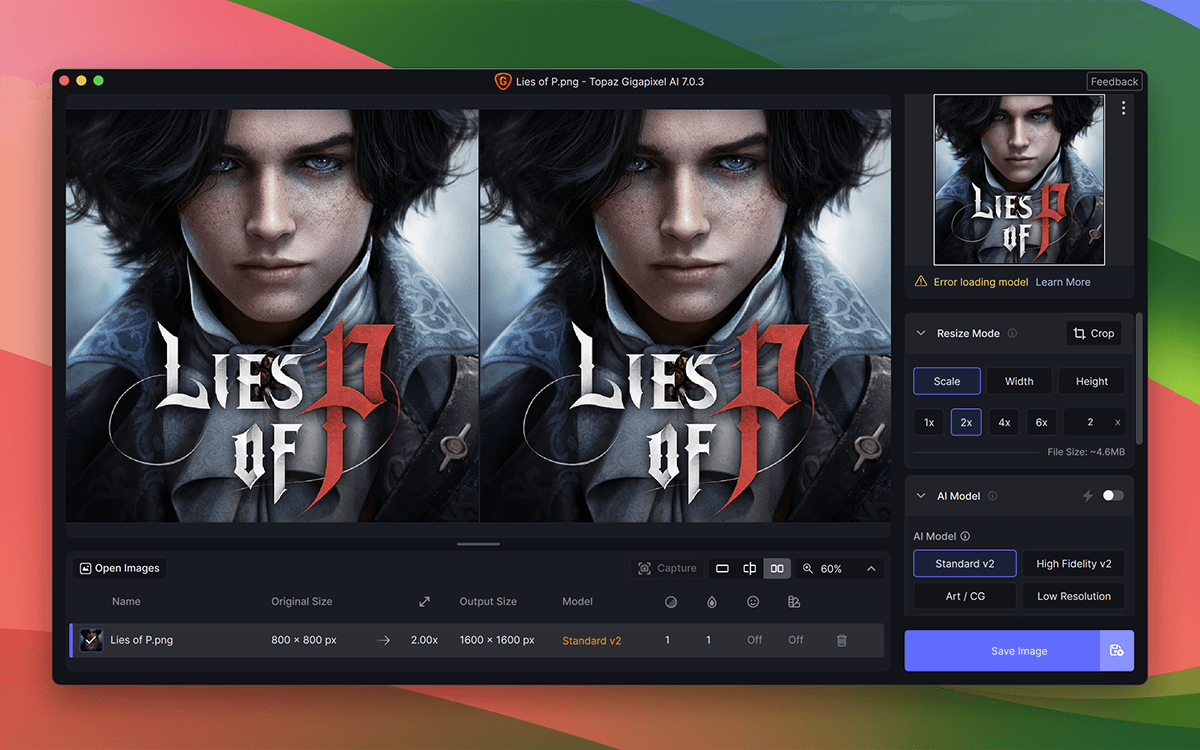The image size is (1200, 750).
Task: Click the Capture button
Action: tap(667, 568)
